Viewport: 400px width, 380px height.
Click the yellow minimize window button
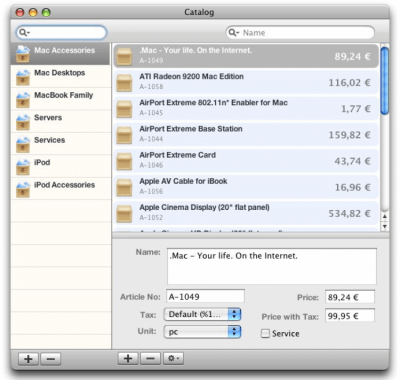tap(33, 13)
